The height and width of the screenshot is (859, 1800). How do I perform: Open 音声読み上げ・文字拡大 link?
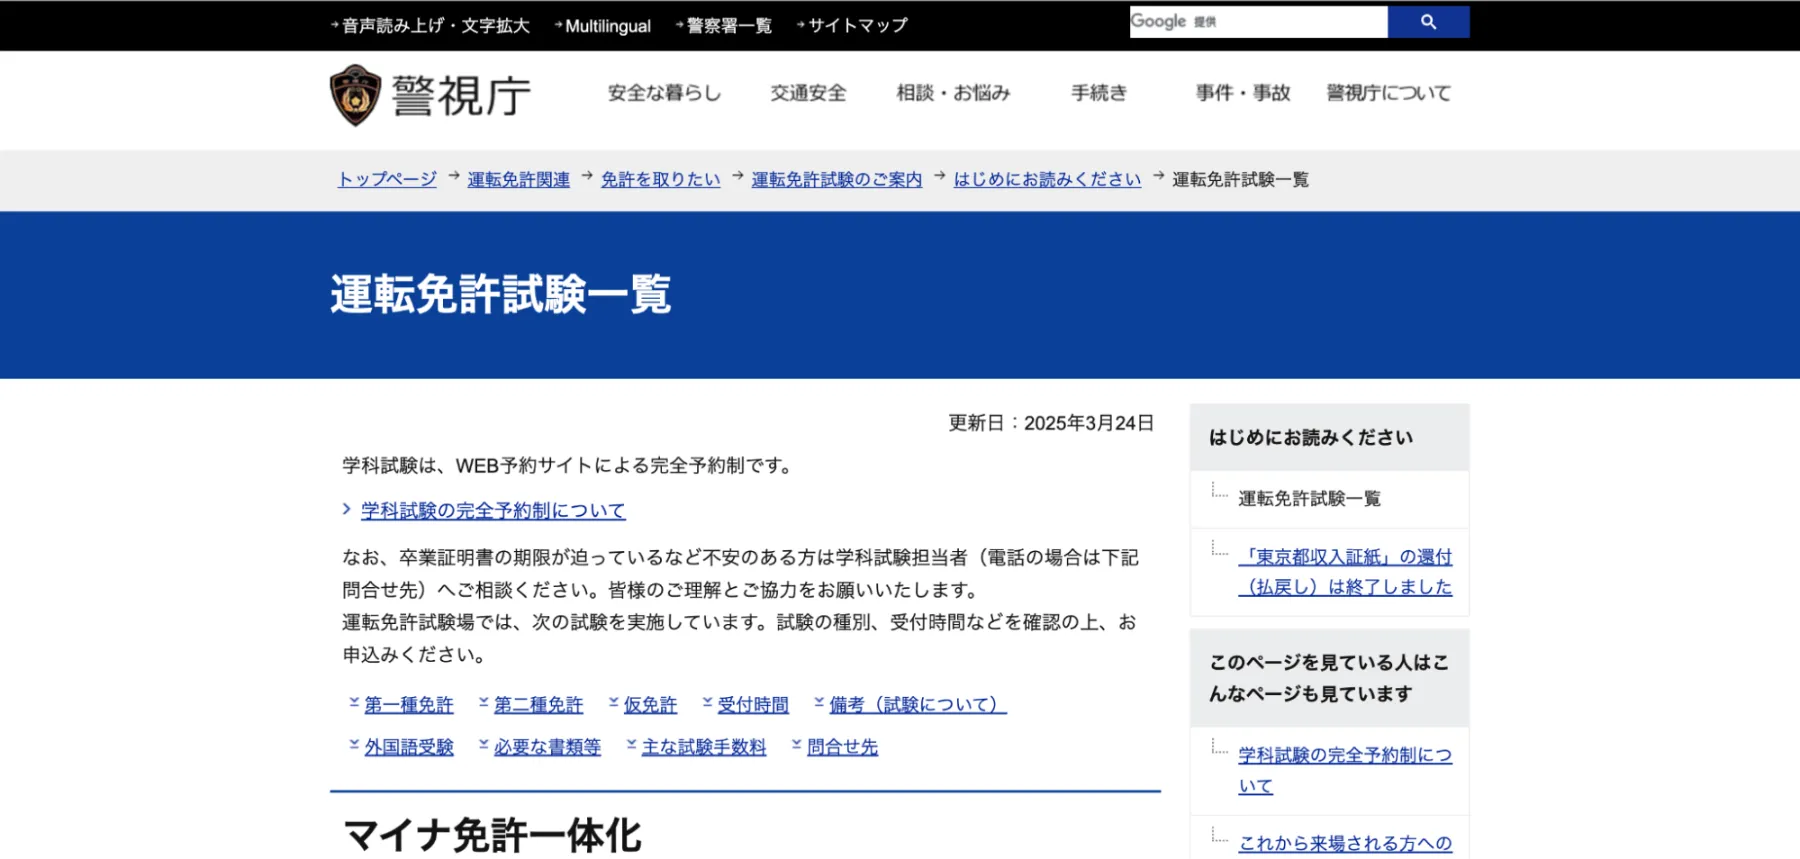point(435,26)
